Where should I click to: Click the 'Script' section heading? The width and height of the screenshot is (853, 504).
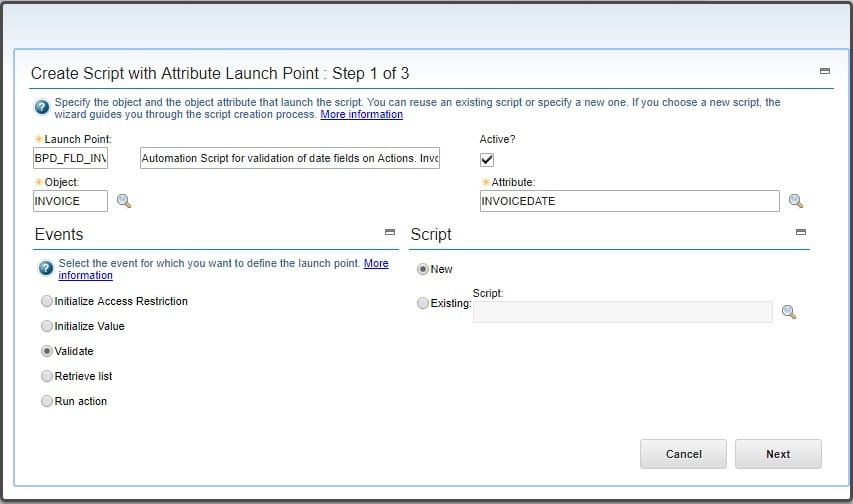431,235
